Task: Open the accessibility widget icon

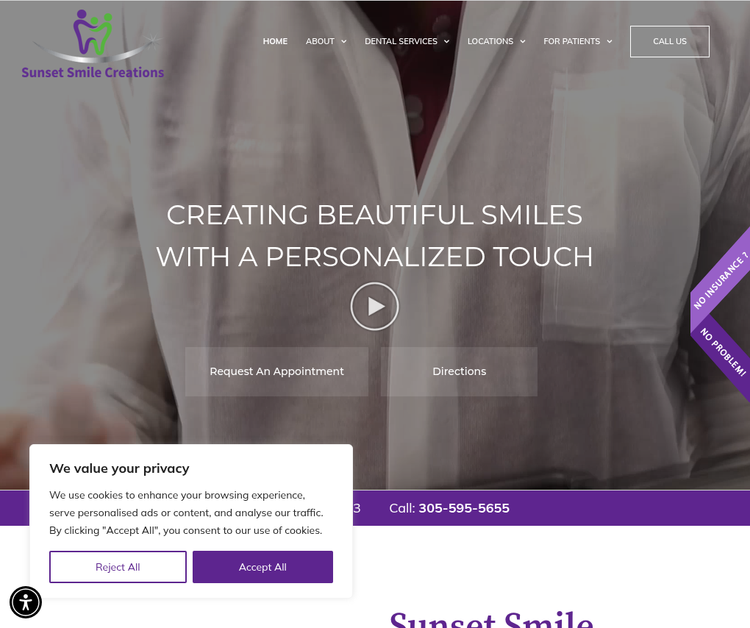Action: click(26, 602)
